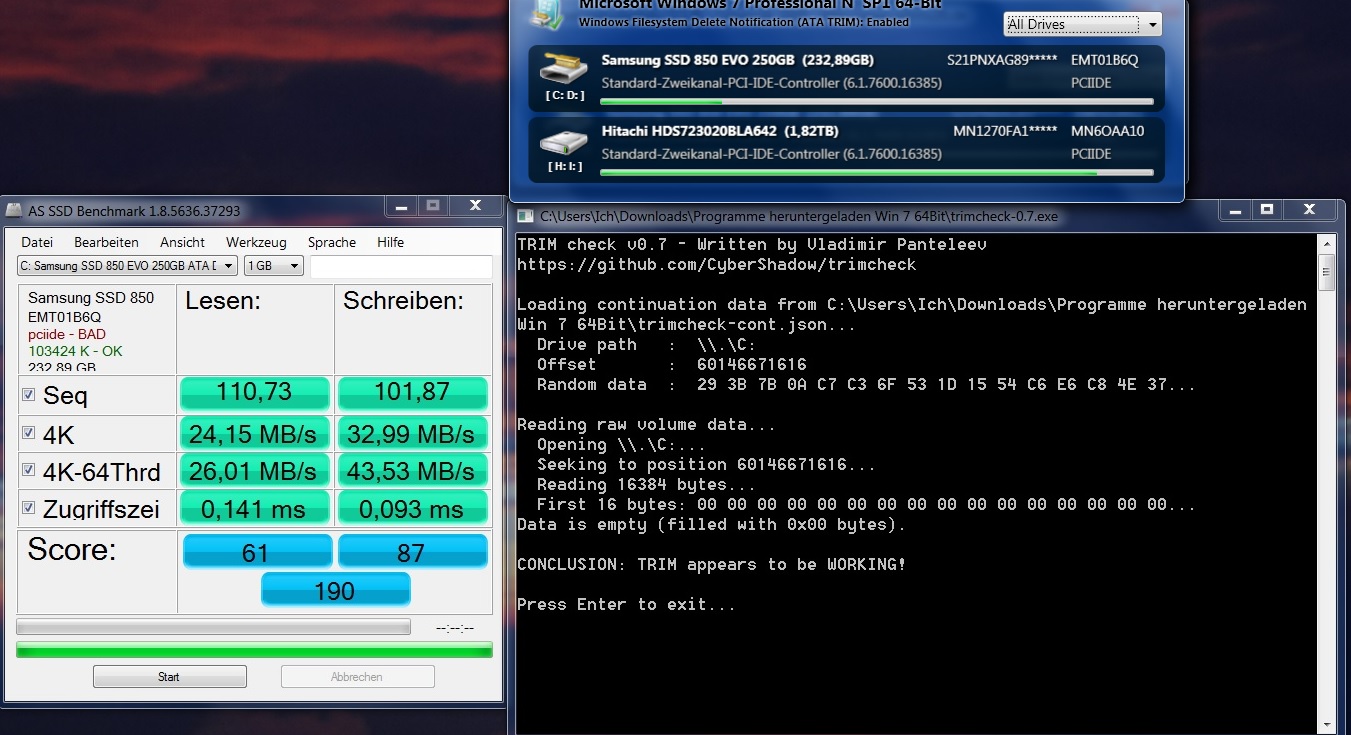Click 'Data is empty (filled with 0x00 bytes)' line
1351x735 pixels.
coord(711,525)
